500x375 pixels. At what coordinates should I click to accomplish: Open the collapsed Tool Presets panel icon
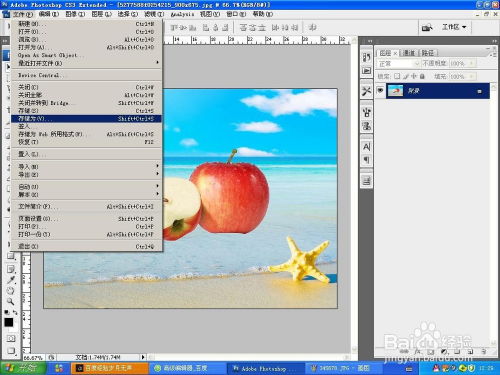pyautogui.click(x=367, y=91)
